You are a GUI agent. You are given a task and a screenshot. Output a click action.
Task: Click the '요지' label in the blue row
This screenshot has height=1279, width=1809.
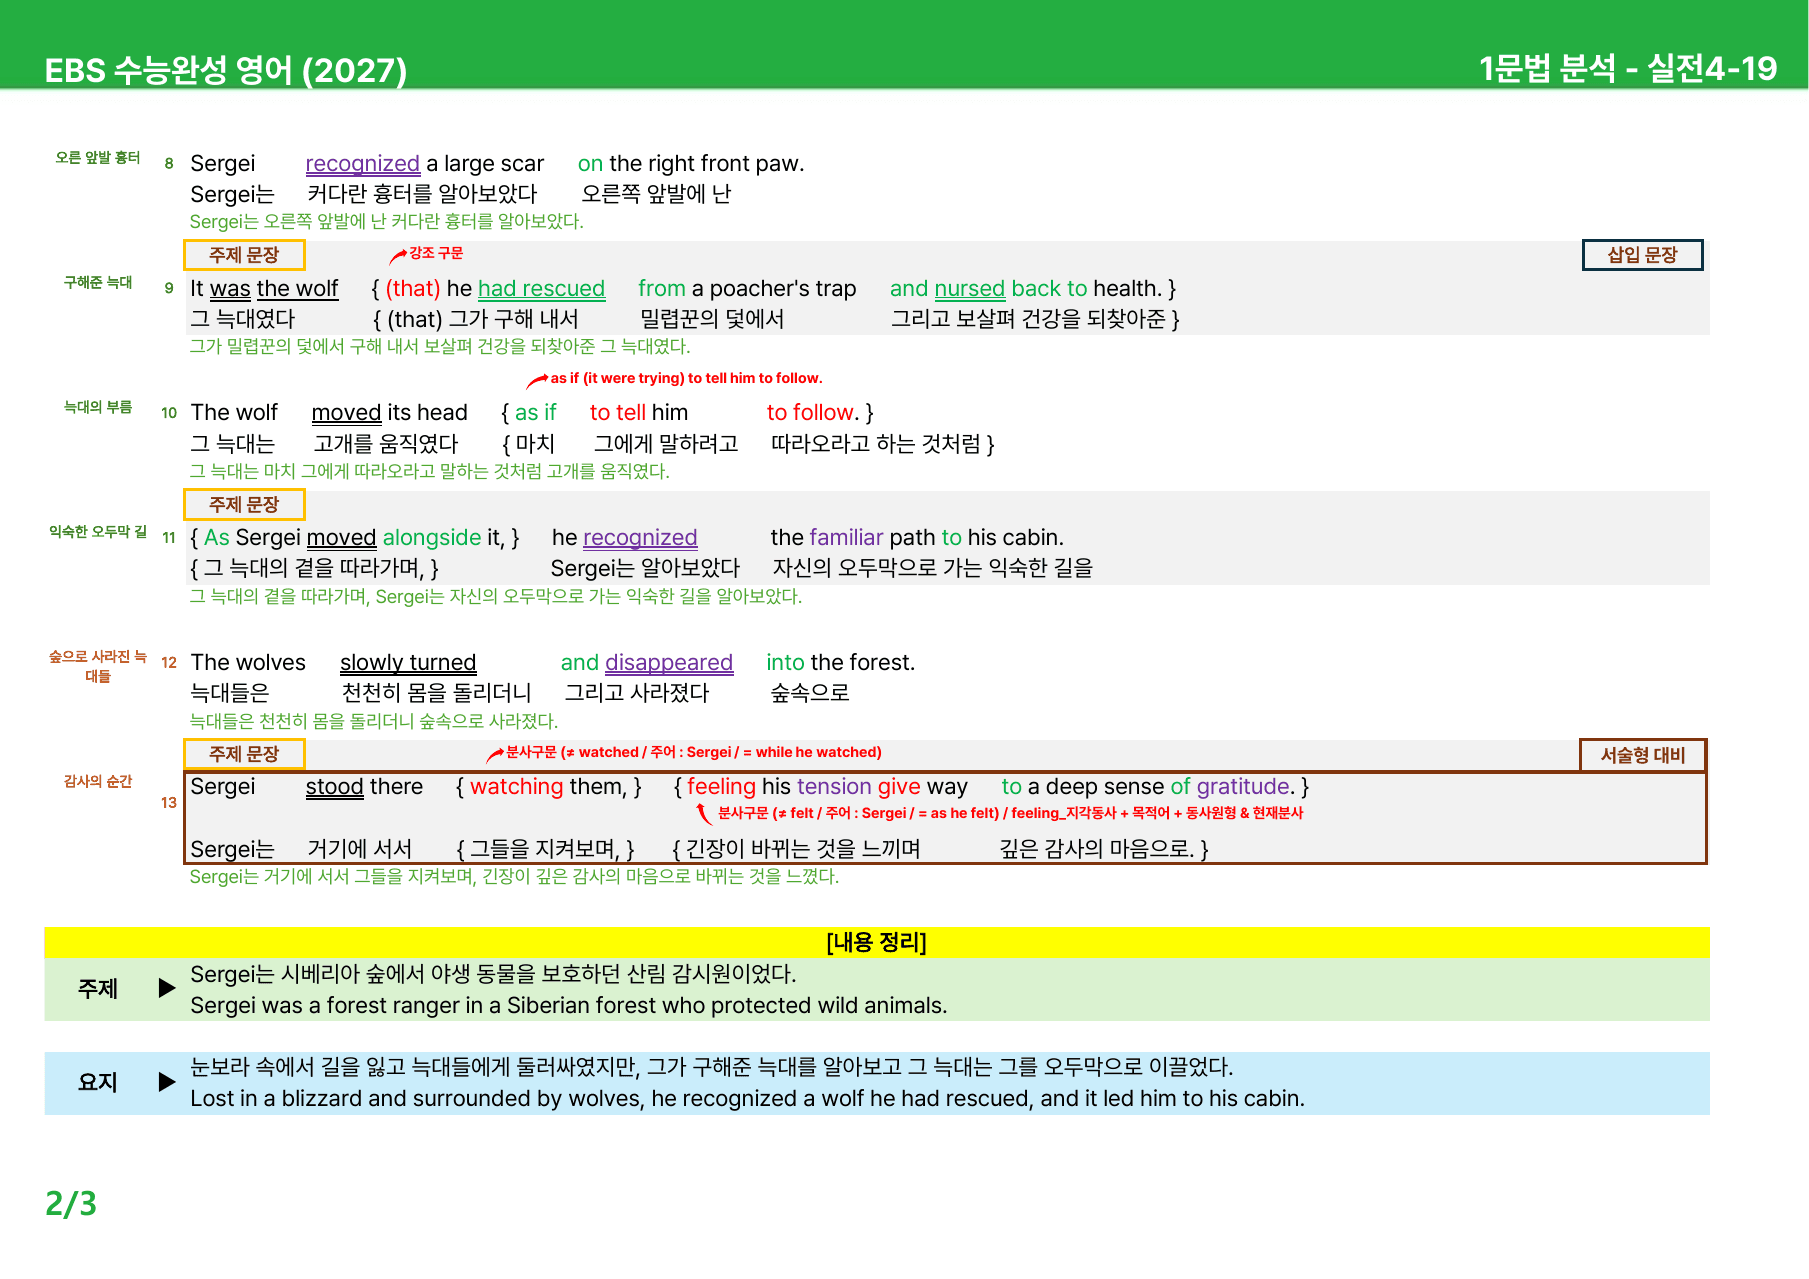click(98, 1082)
